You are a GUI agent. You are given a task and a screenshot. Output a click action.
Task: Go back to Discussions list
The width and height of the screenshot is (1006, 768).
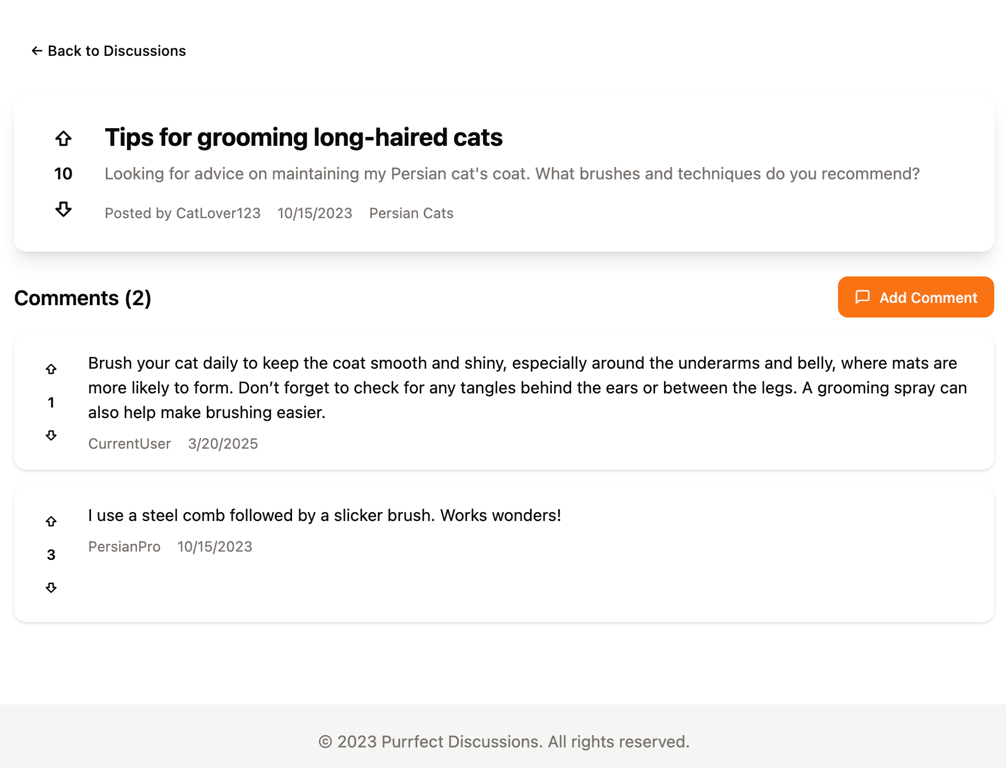coord(108,50)
